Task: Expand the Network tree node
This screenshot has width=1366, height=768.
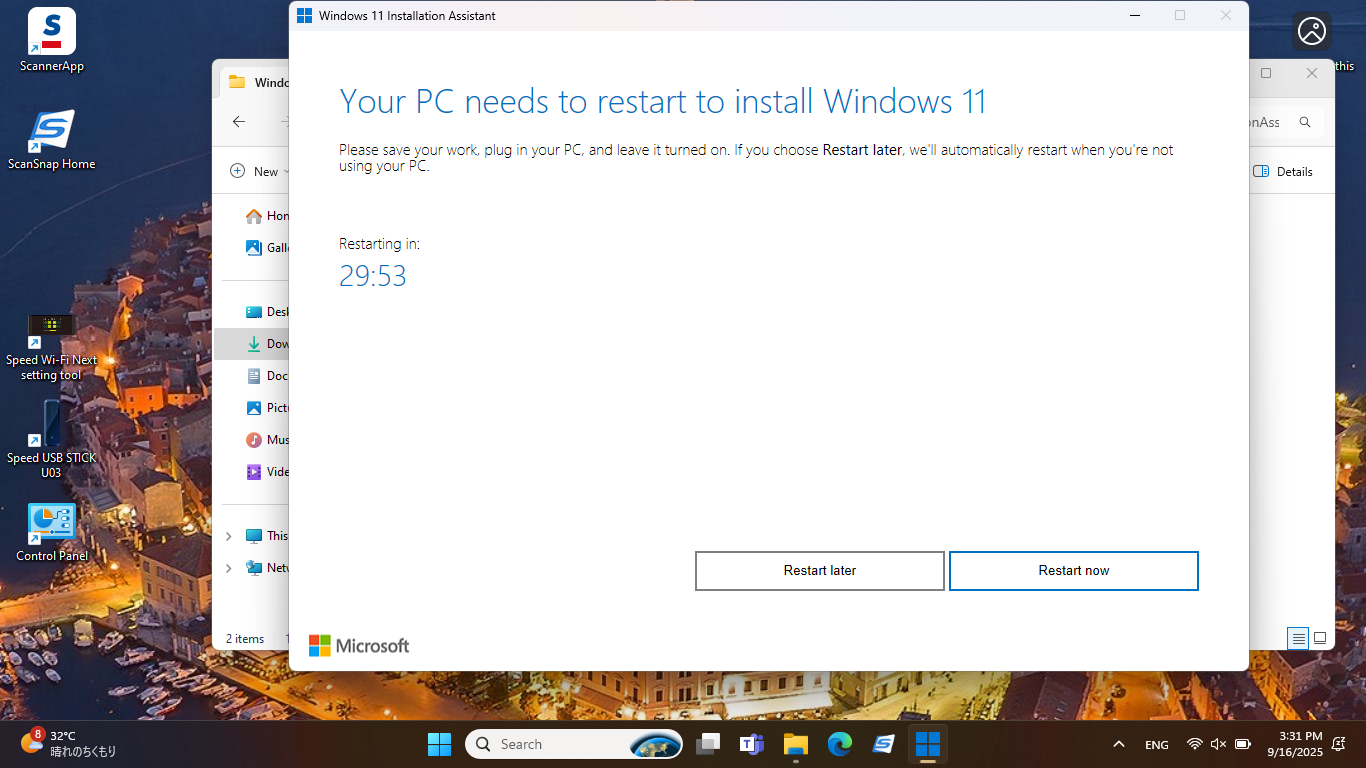Action: pos(229,568)
